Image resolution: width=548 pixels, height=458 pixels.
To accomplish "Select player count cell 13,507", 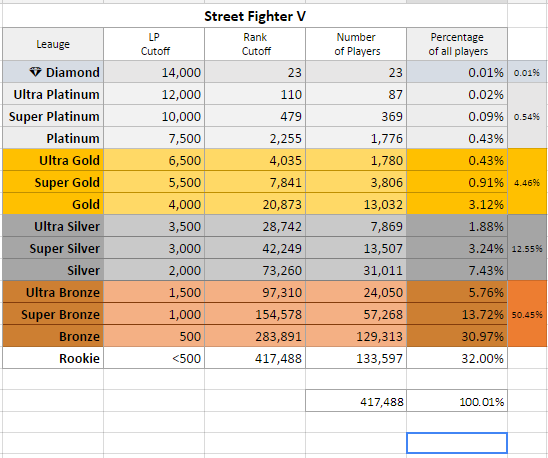I will point(356,248).
